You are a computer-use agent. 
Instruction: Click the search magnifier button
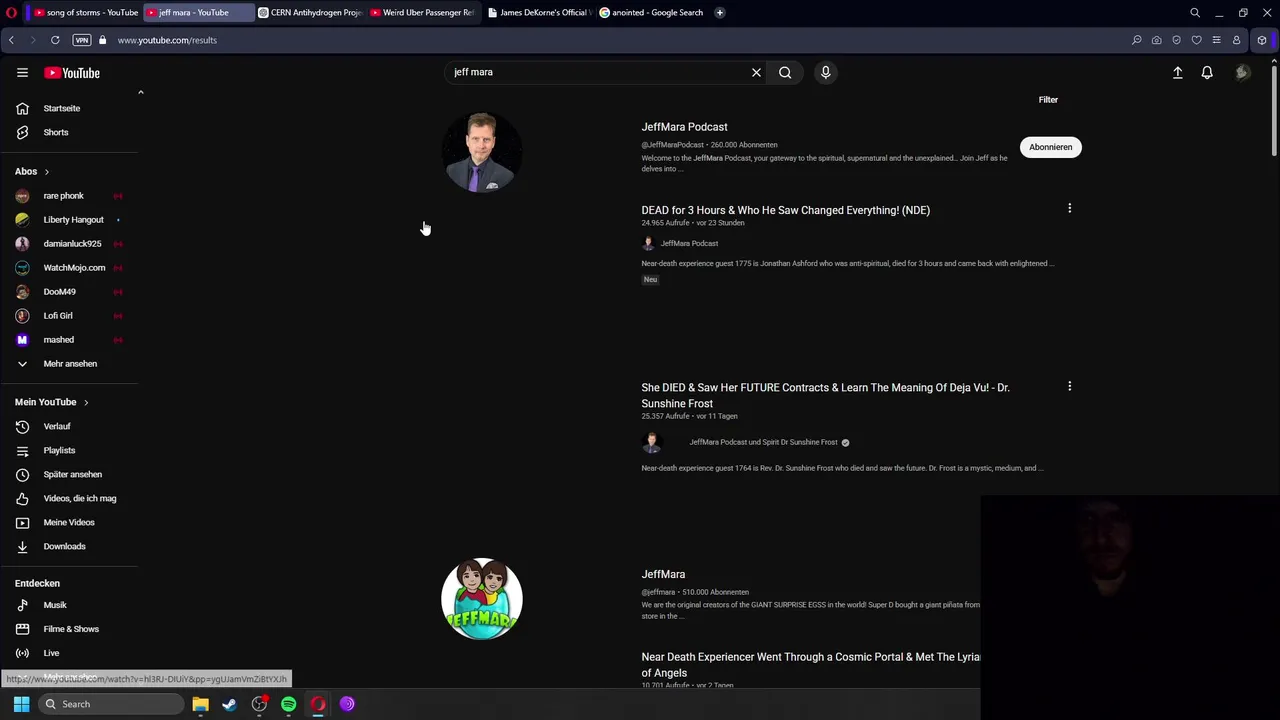click(785, 72)
